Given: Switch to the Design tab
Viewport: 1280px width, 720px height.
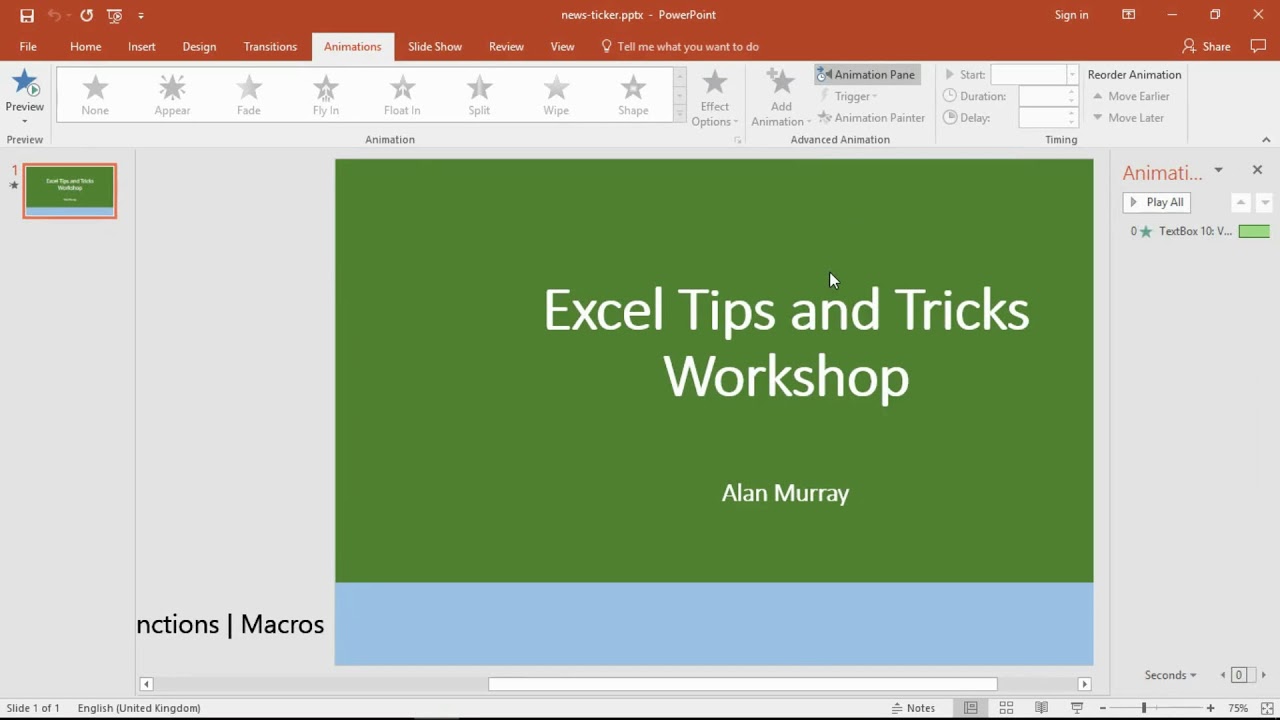Looking at the screenshot, I should 199,47.
